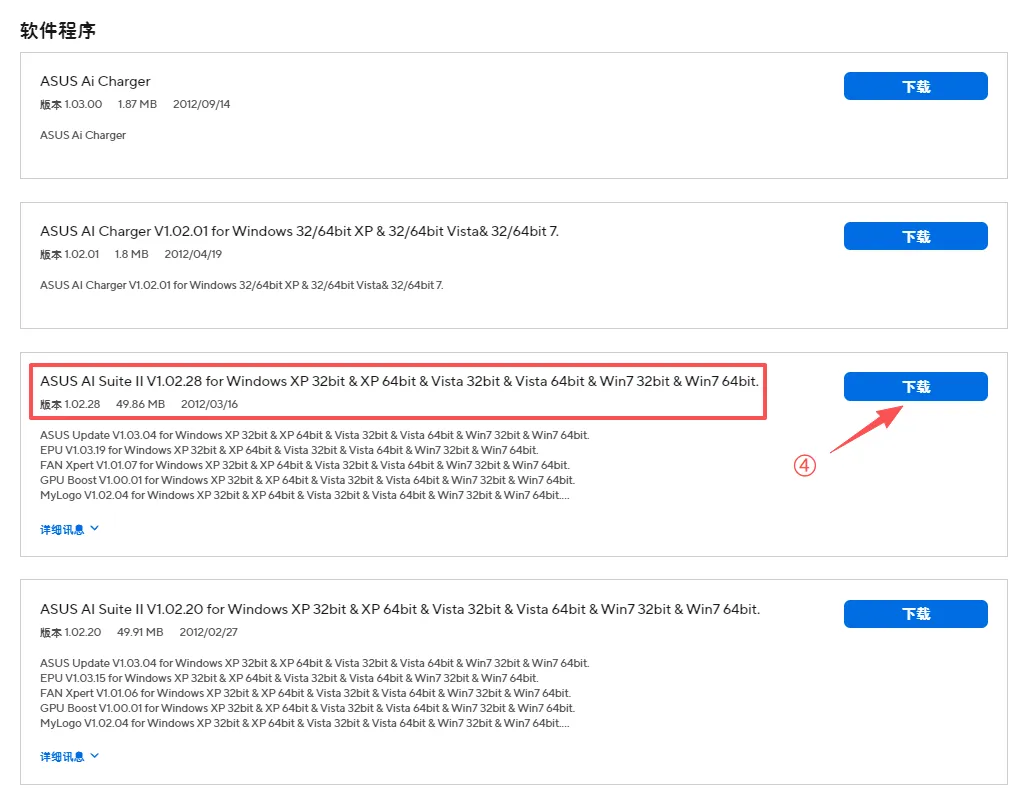Click file size 49.86 MB

click(140, 404)
